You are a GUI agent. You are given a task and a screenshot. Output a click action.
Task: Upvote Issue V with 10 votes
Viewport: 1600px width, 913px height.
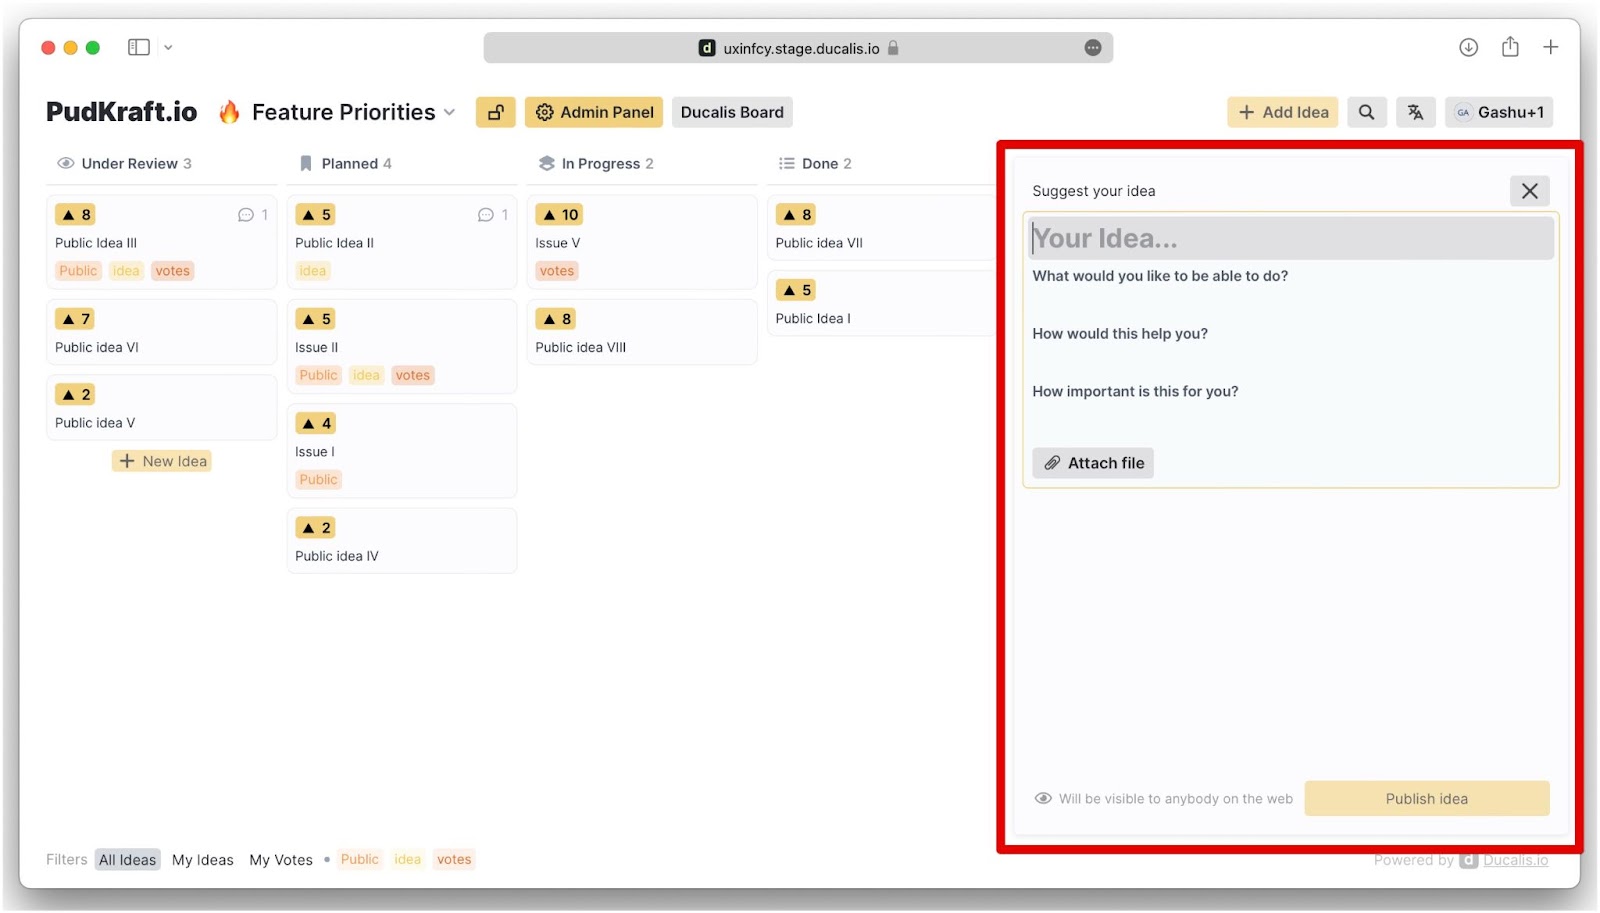pos(560,215)
